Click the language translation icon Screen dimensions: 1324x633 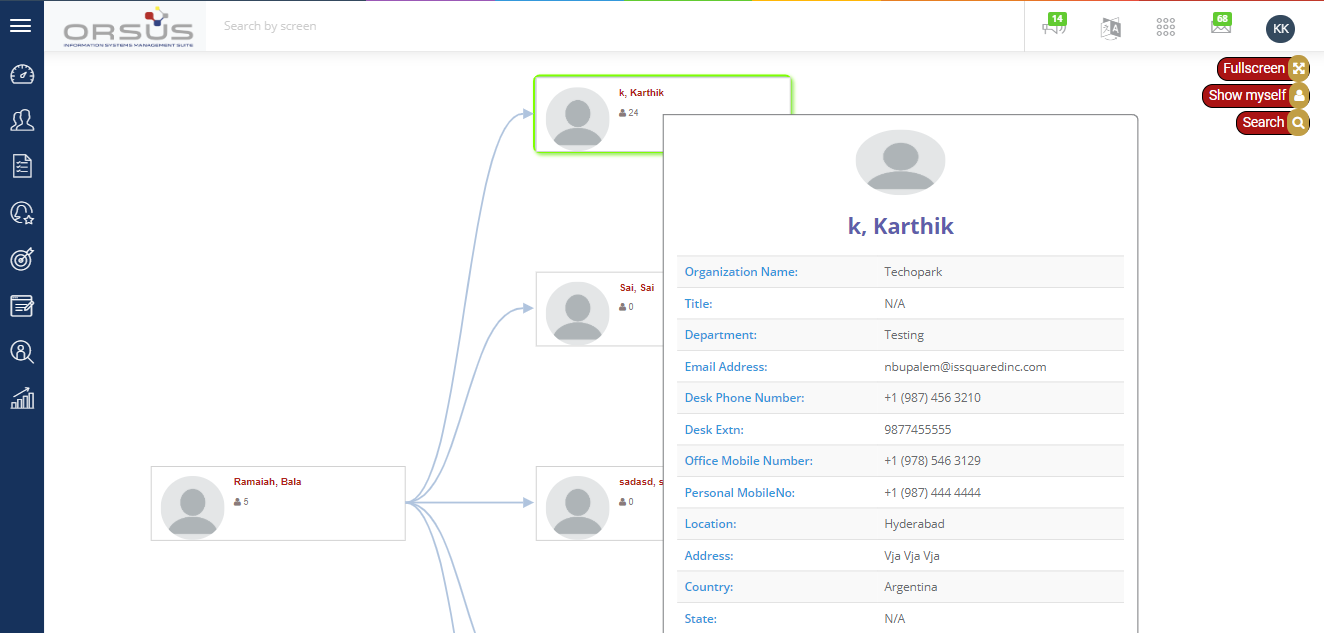pyautogui.click(x=1110, y=28)
